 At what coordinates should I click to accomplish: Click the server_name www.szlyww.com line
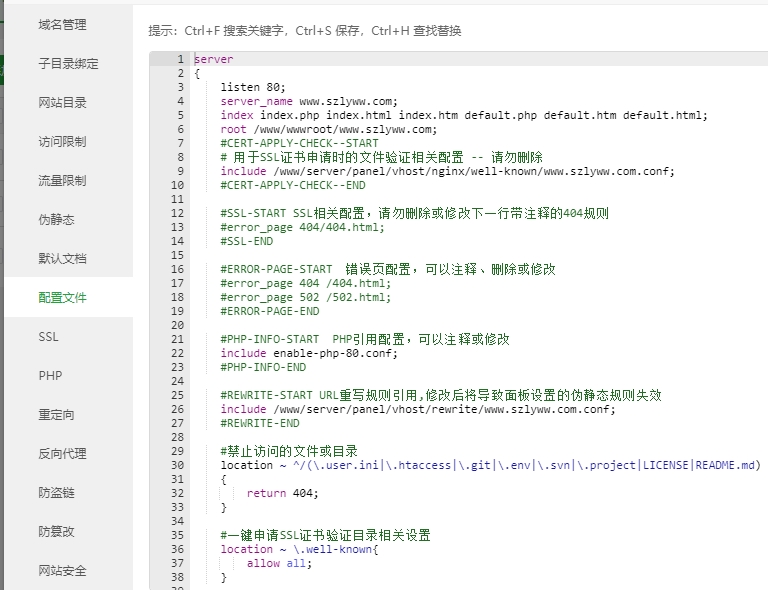(x=309, y=101)
